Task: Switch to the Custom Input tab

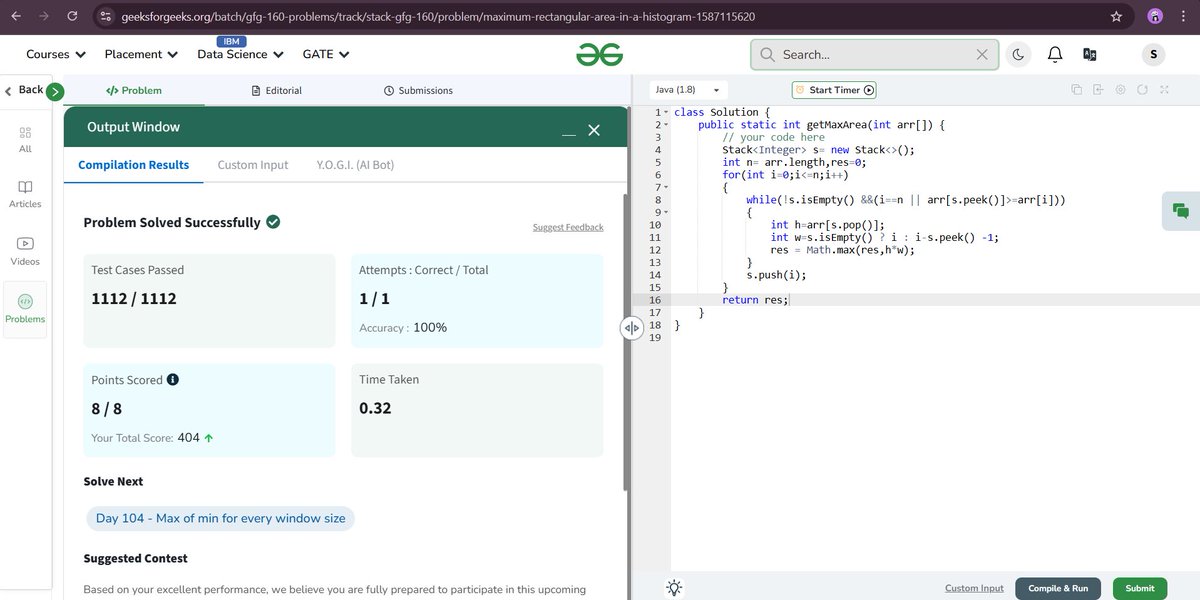Action: pyautogui.click(x=252, y=164)
